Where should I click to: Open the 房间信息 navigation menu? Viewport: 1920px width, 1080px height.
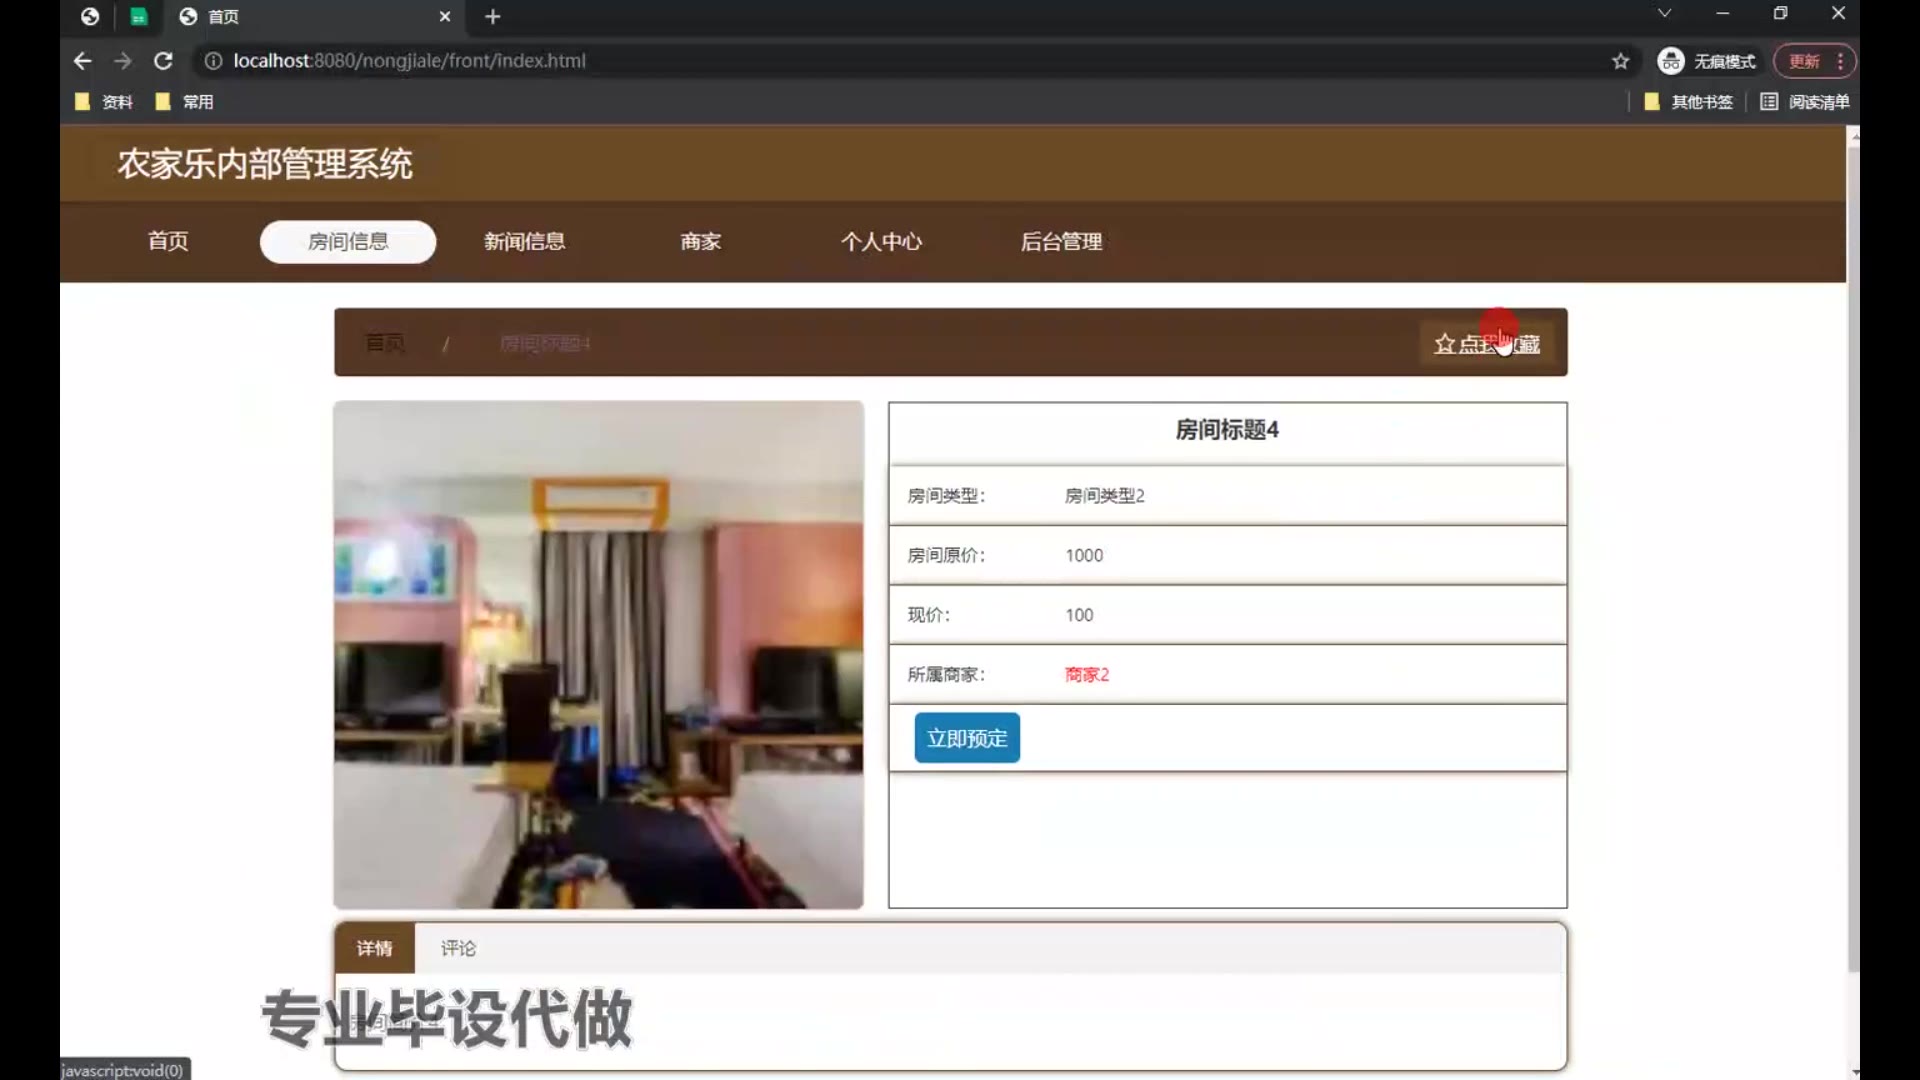click(x=347, y=242)
